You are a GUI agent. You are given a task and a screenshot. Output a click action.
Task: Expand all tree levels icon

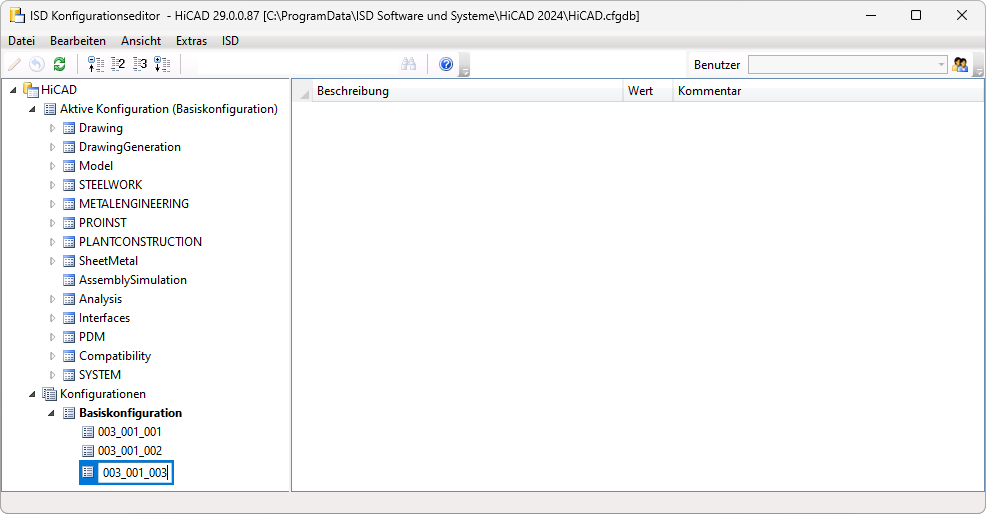click(x=162, y=64)
